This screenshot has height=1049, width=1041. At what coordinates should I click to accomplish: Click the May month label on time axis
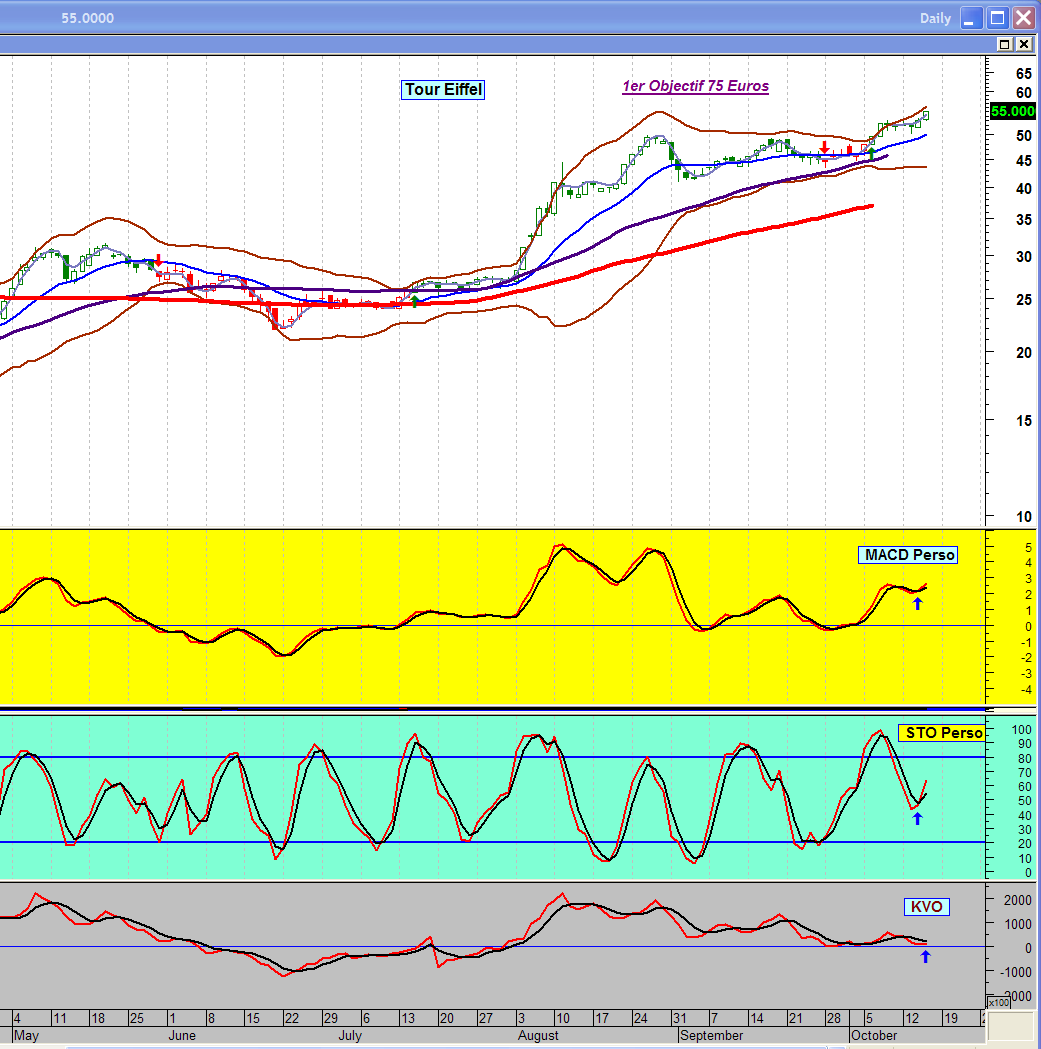(26, 1036)
